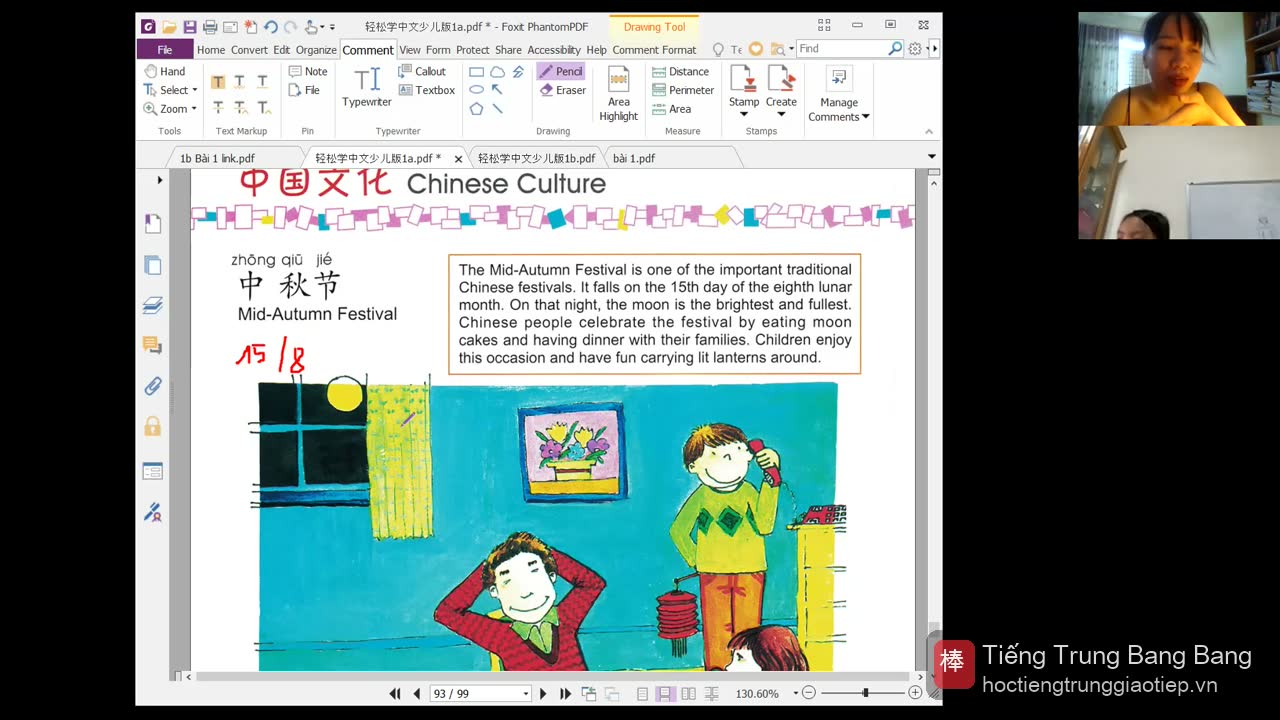Select the Pencil drawing tool

coord(560,71)
